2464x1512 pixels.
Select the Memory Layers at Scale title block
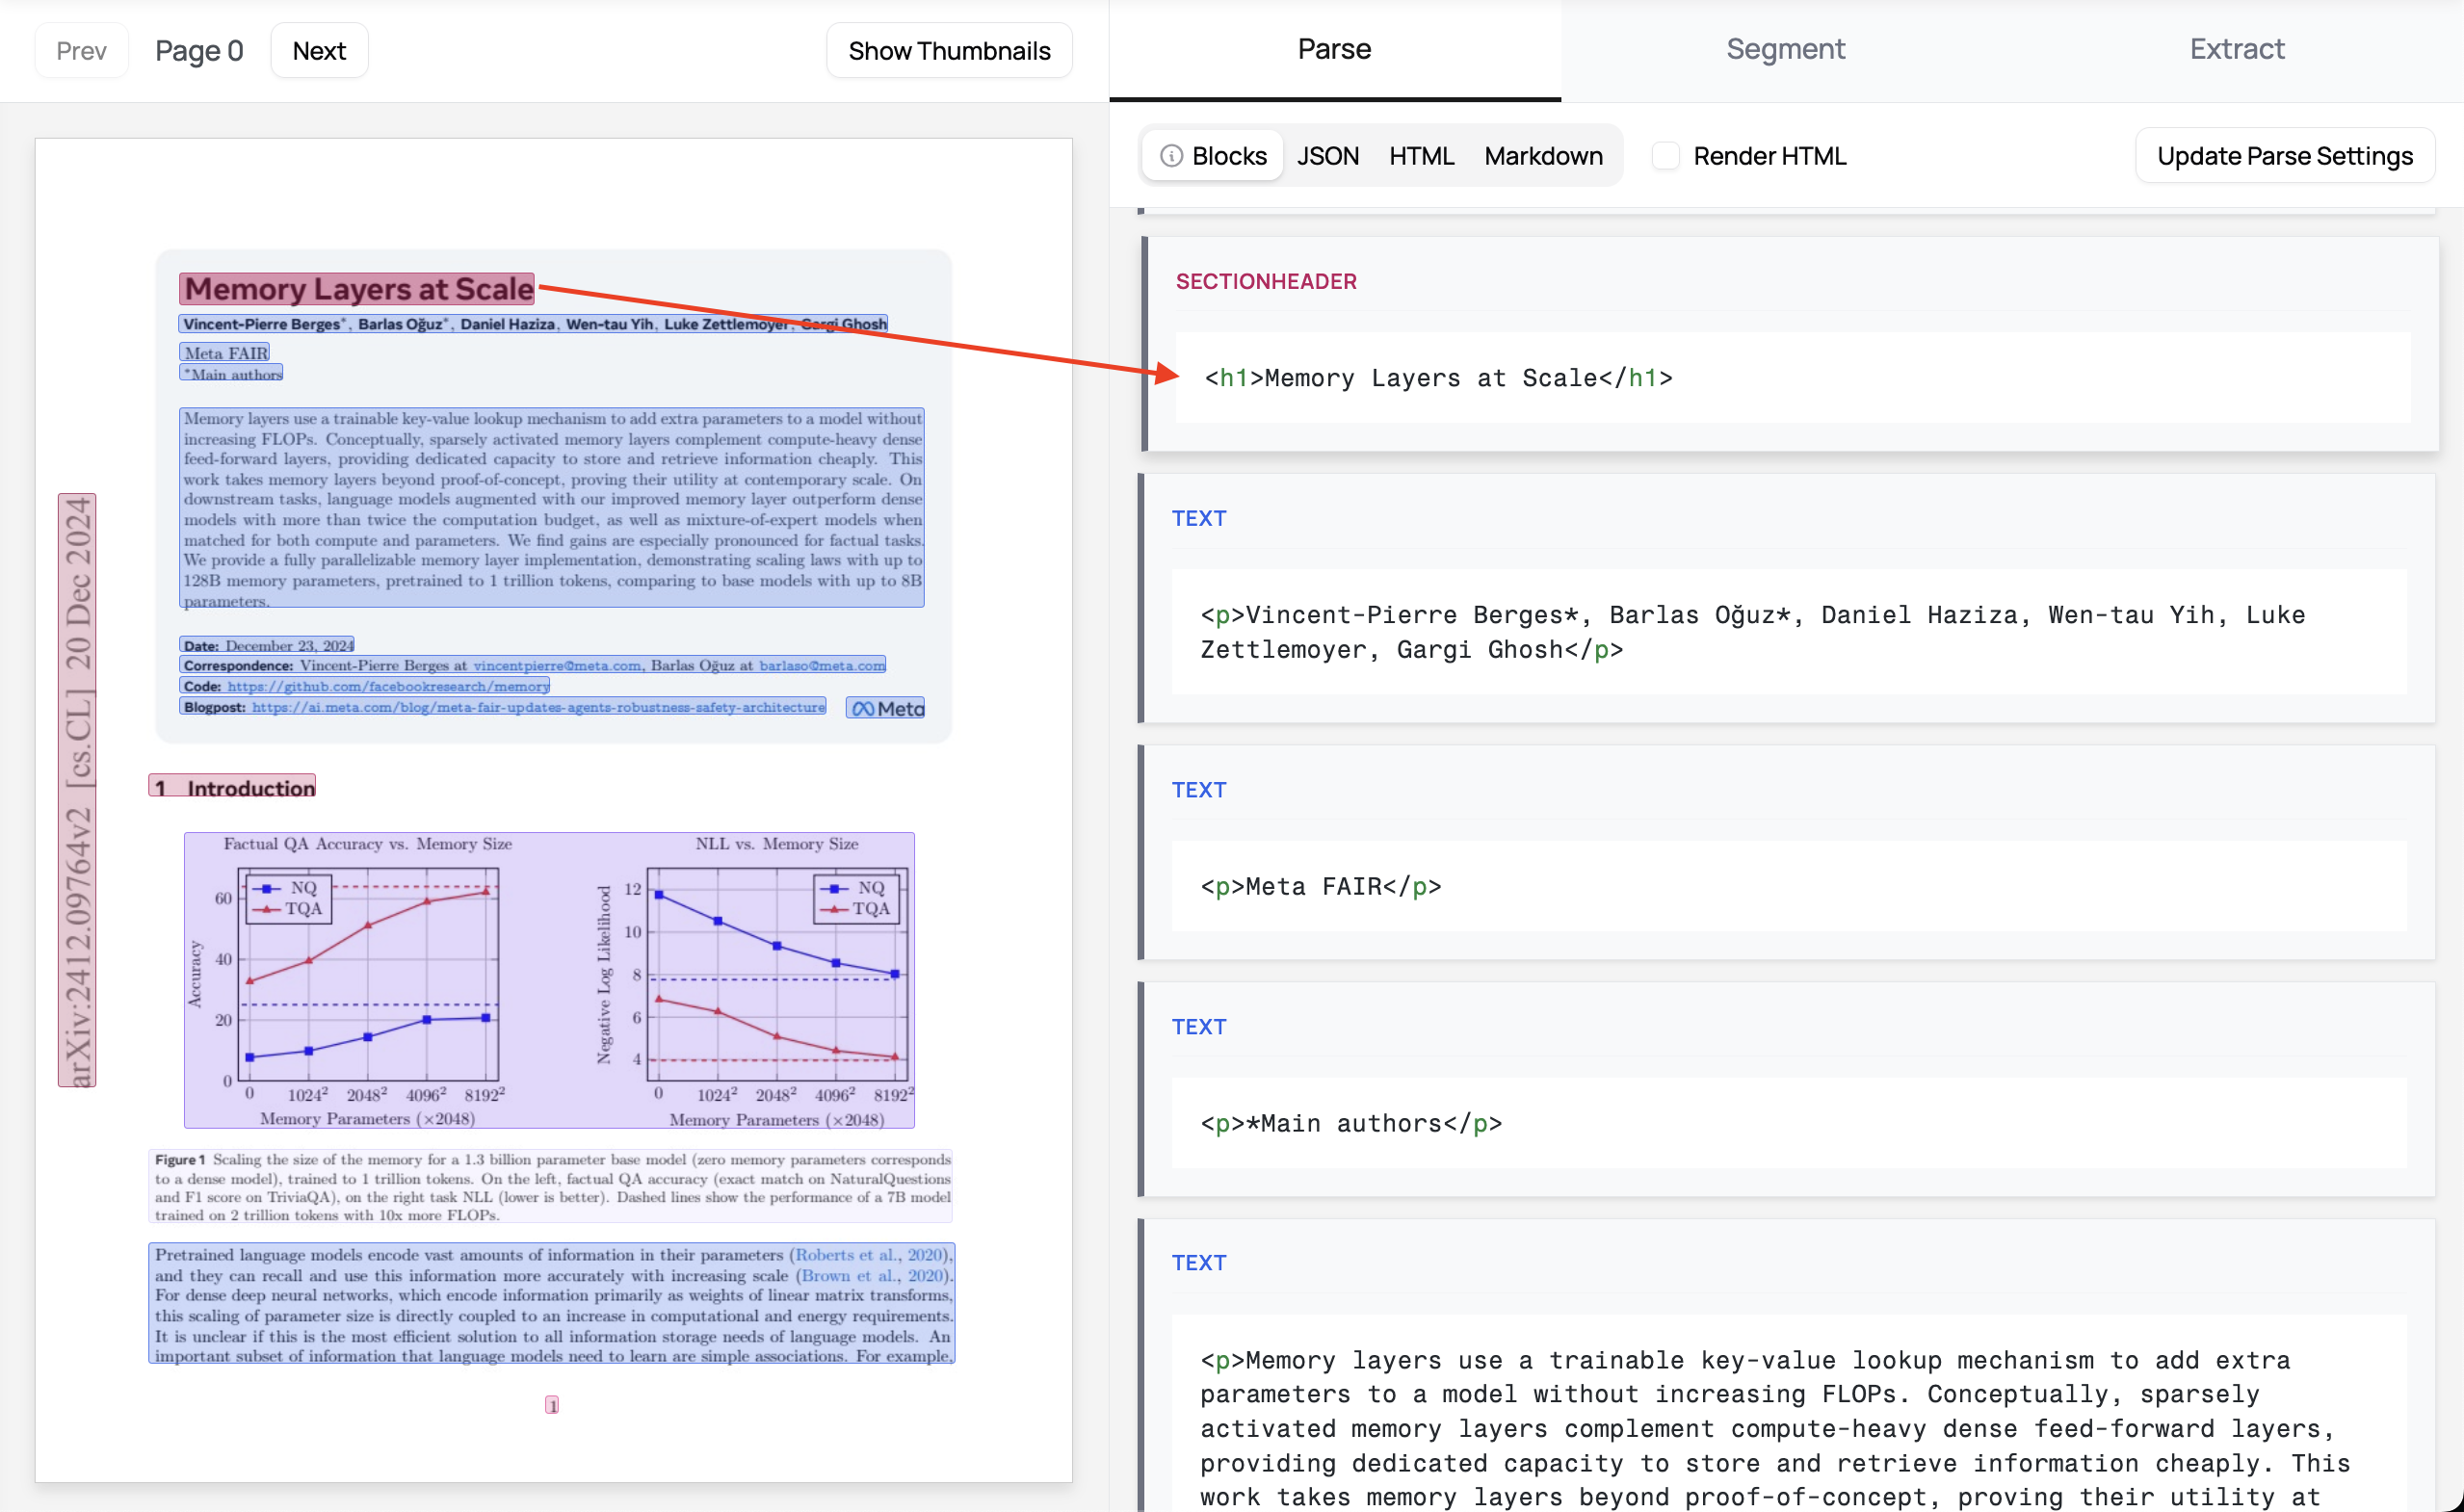coord(357,289)
